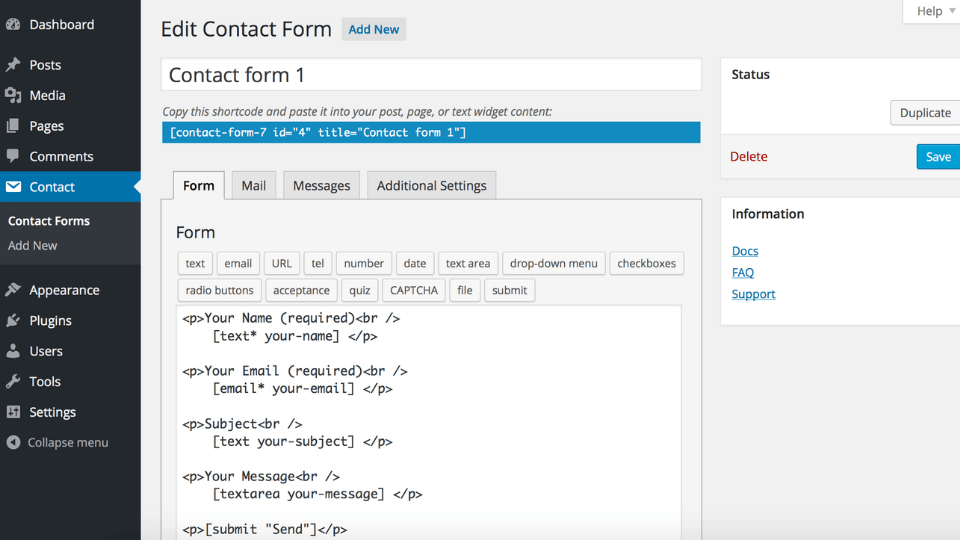960x540 pixels.
Task: Collapse the admin sidebar menu
Action: tap(70, 442)
